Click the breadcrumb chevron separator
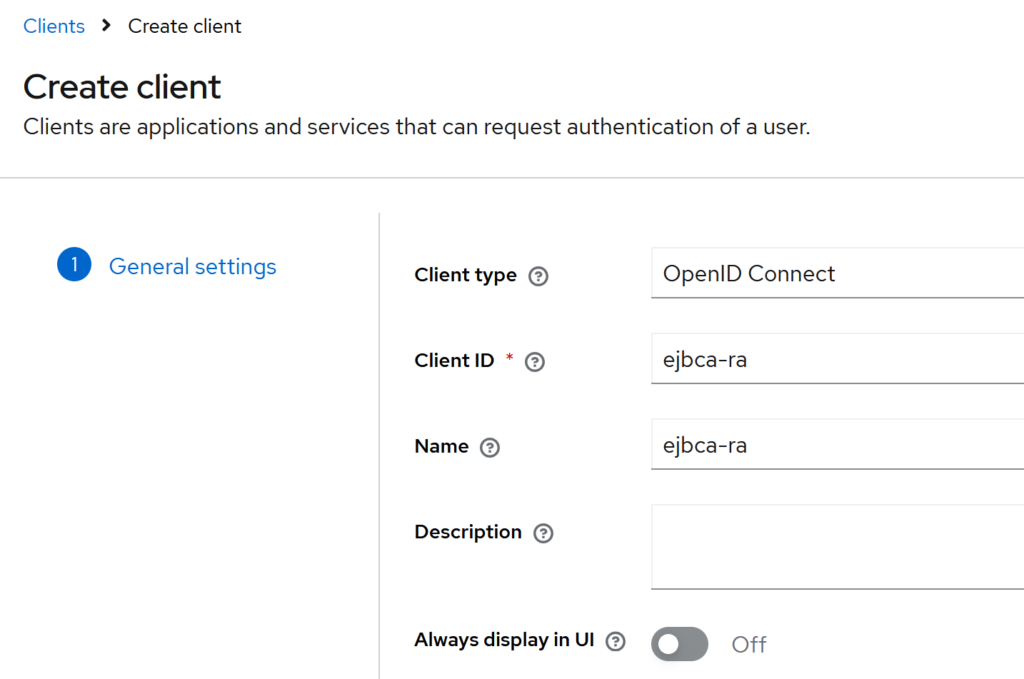Viewport: 1024px width, 679px height. pyautogui.click(x=106, y=26)
